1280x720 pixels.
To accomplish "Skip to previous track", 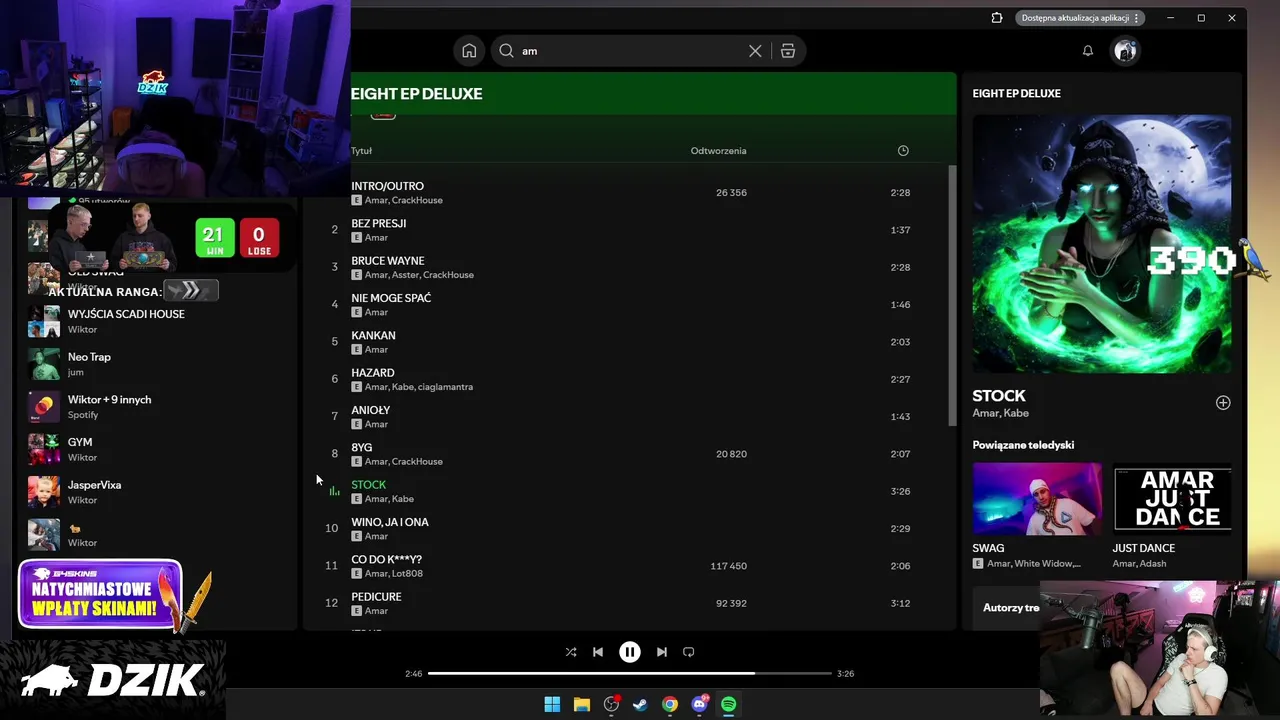I will pyautogui.click(x=598, y=652).
